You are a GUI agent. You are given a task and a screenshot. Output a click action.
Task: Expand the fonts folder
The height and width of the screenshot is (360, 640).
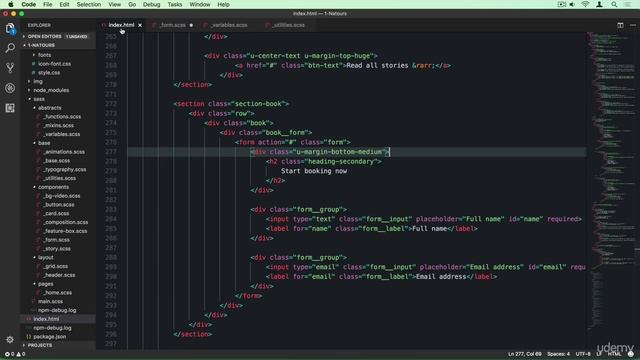tap(44, 55)
